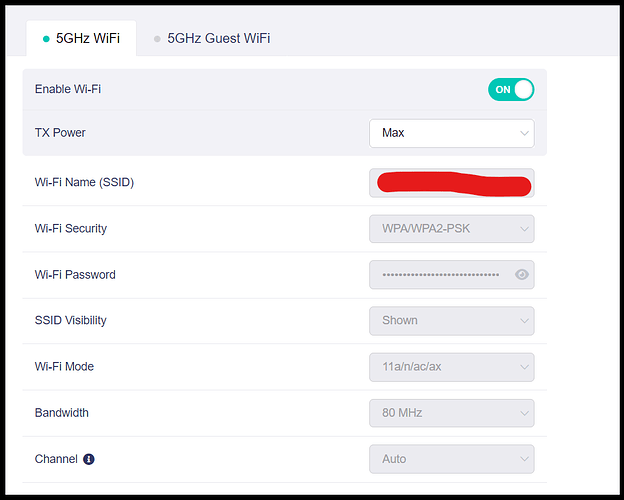Click the TX Power dropdown chevron
This screenshot has height=500, width=624.
point(525,133)
